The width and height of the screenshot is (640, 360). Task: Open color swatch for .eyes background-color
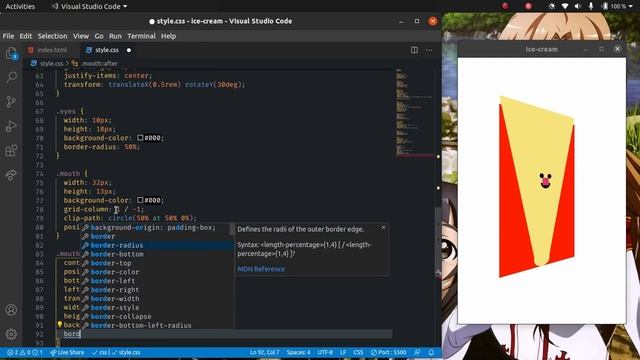point(140,138)
